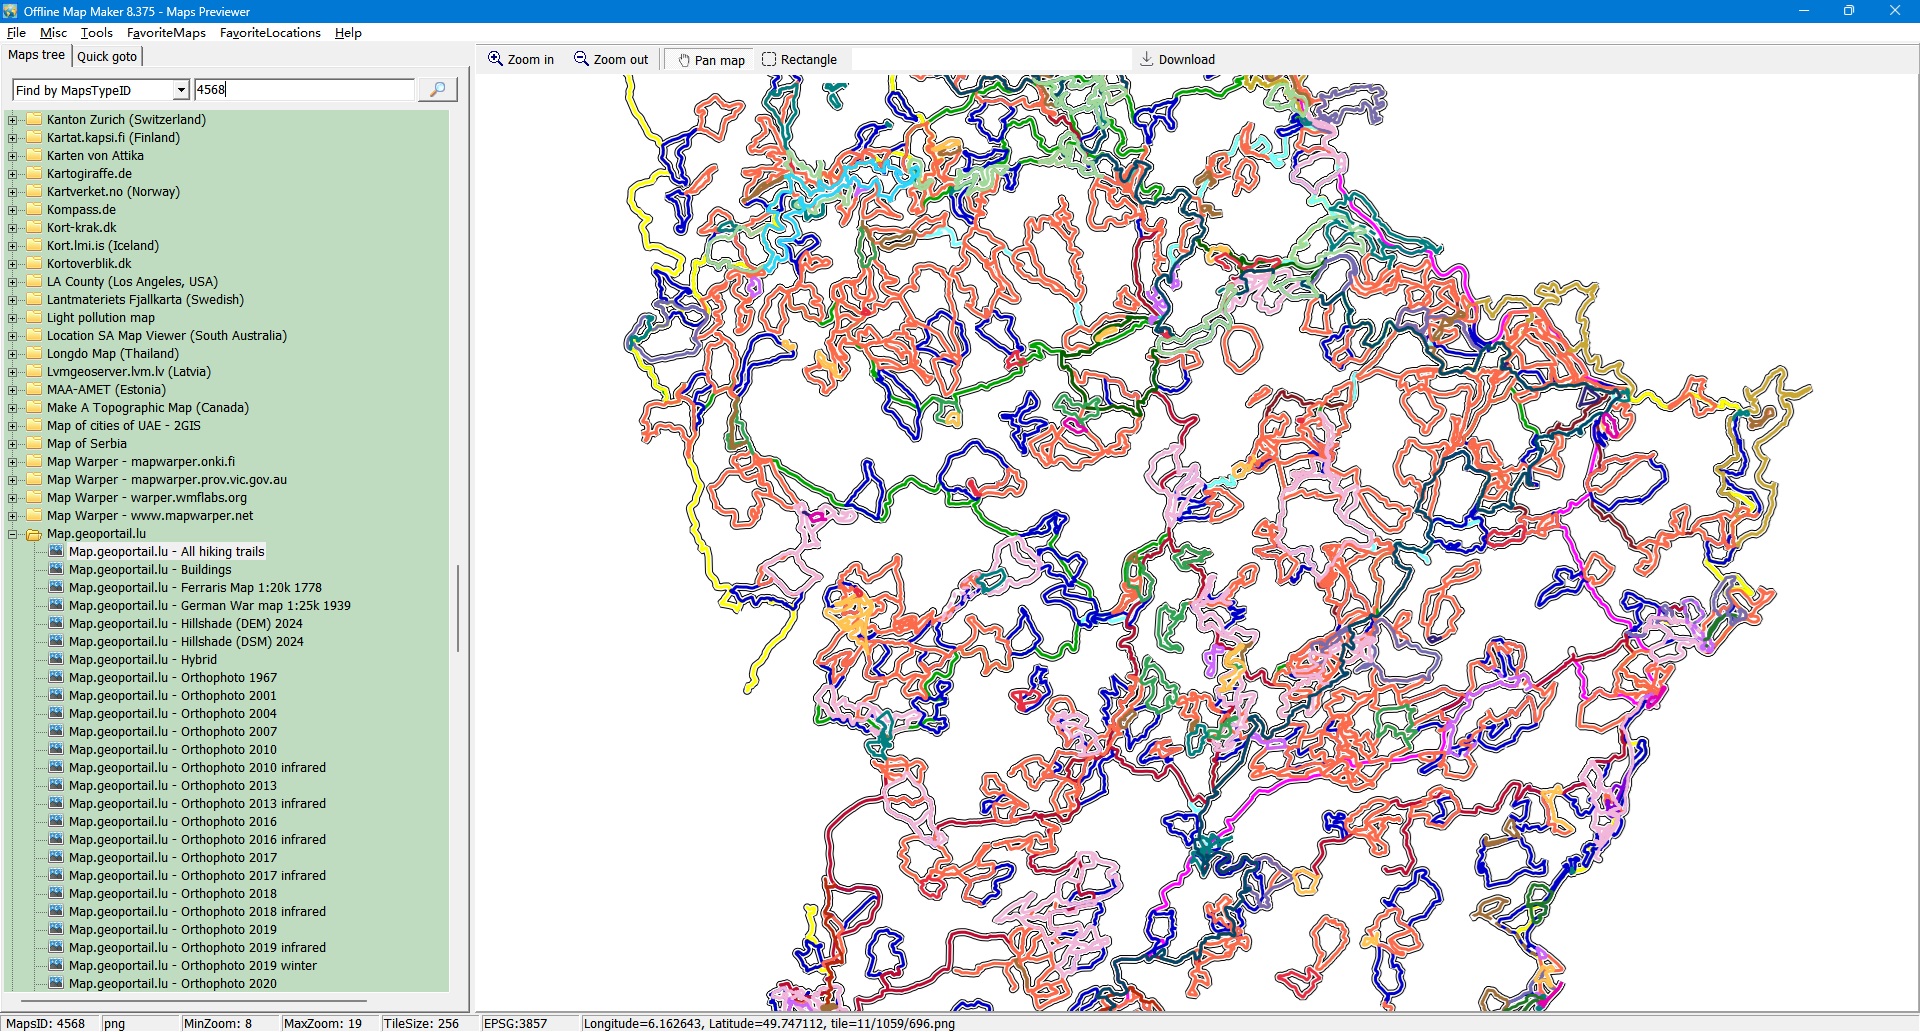Activate the Pan map tool
This screenshot has height=1032, width=1920.
711,60
